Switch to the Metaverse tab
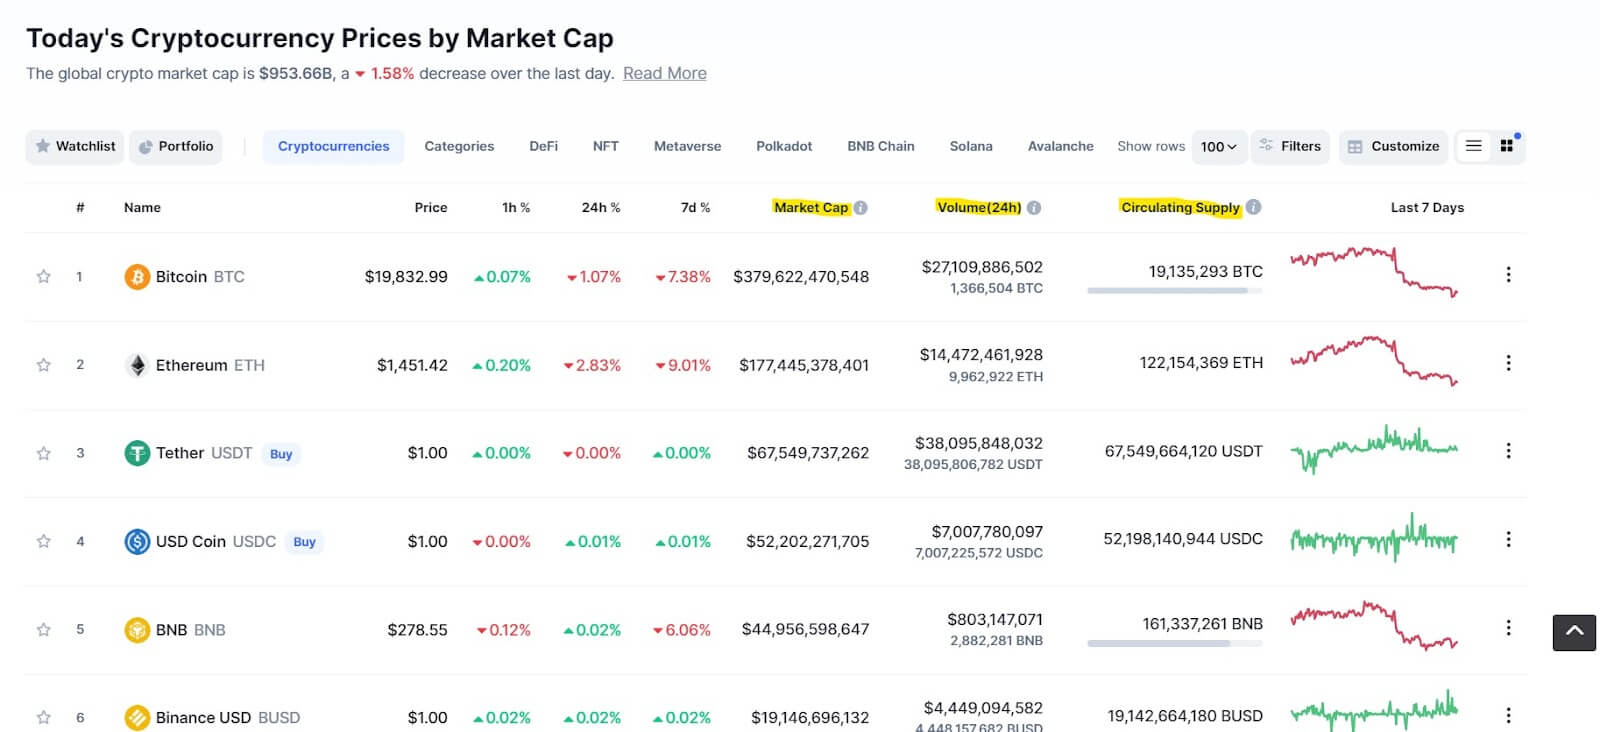Screen dimensions: 1600x732 coord(687,146)
